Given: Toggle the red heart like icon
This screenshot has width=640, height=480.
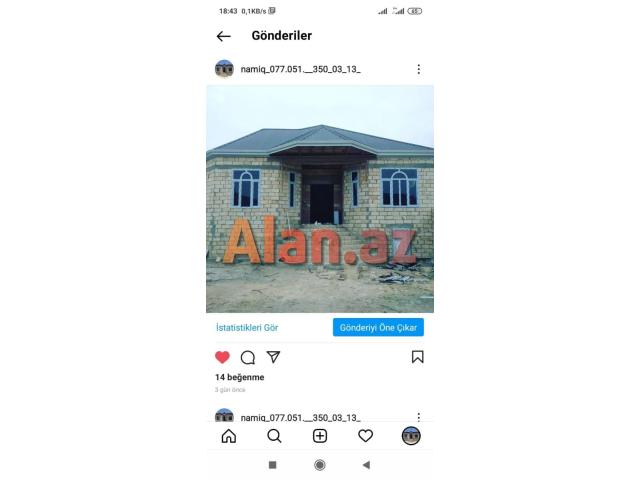Looking at the screenshot, I should [222, 357].
